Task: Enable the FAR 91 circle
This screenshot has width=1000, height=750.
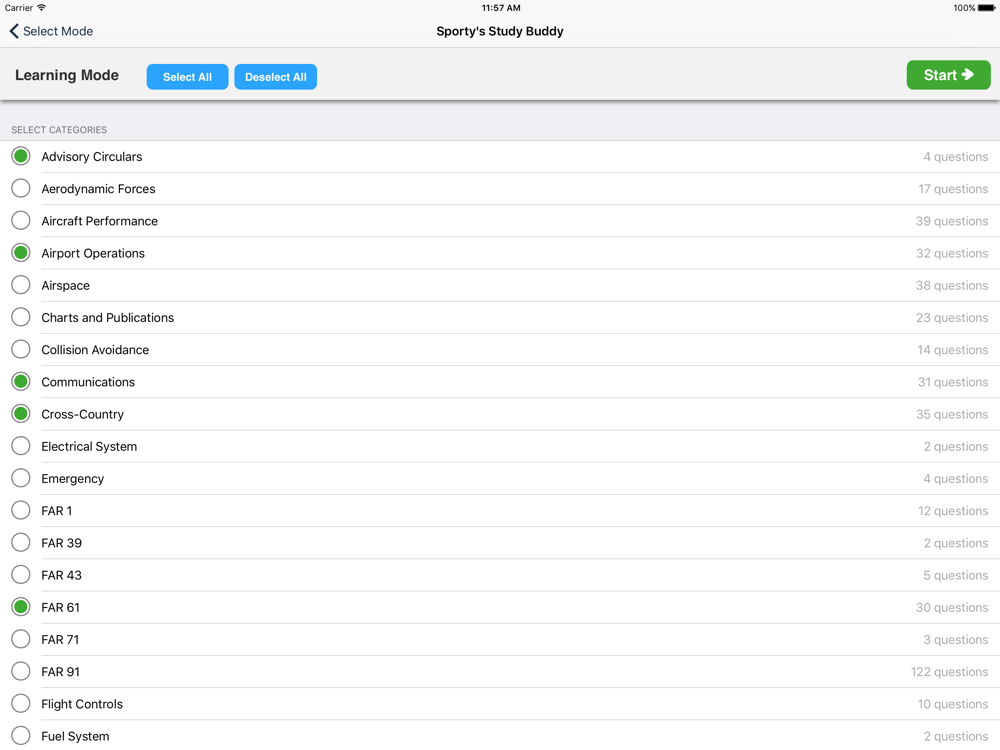Action: 21,672
